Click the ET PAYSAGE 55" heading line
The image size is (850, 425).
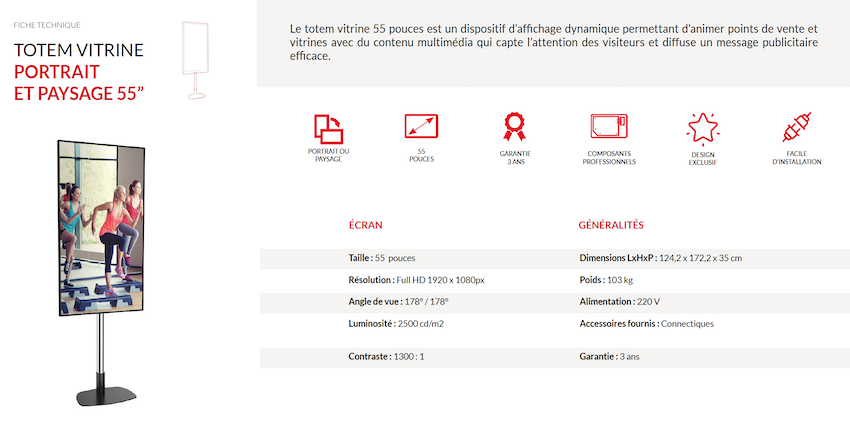coord(79,93)
